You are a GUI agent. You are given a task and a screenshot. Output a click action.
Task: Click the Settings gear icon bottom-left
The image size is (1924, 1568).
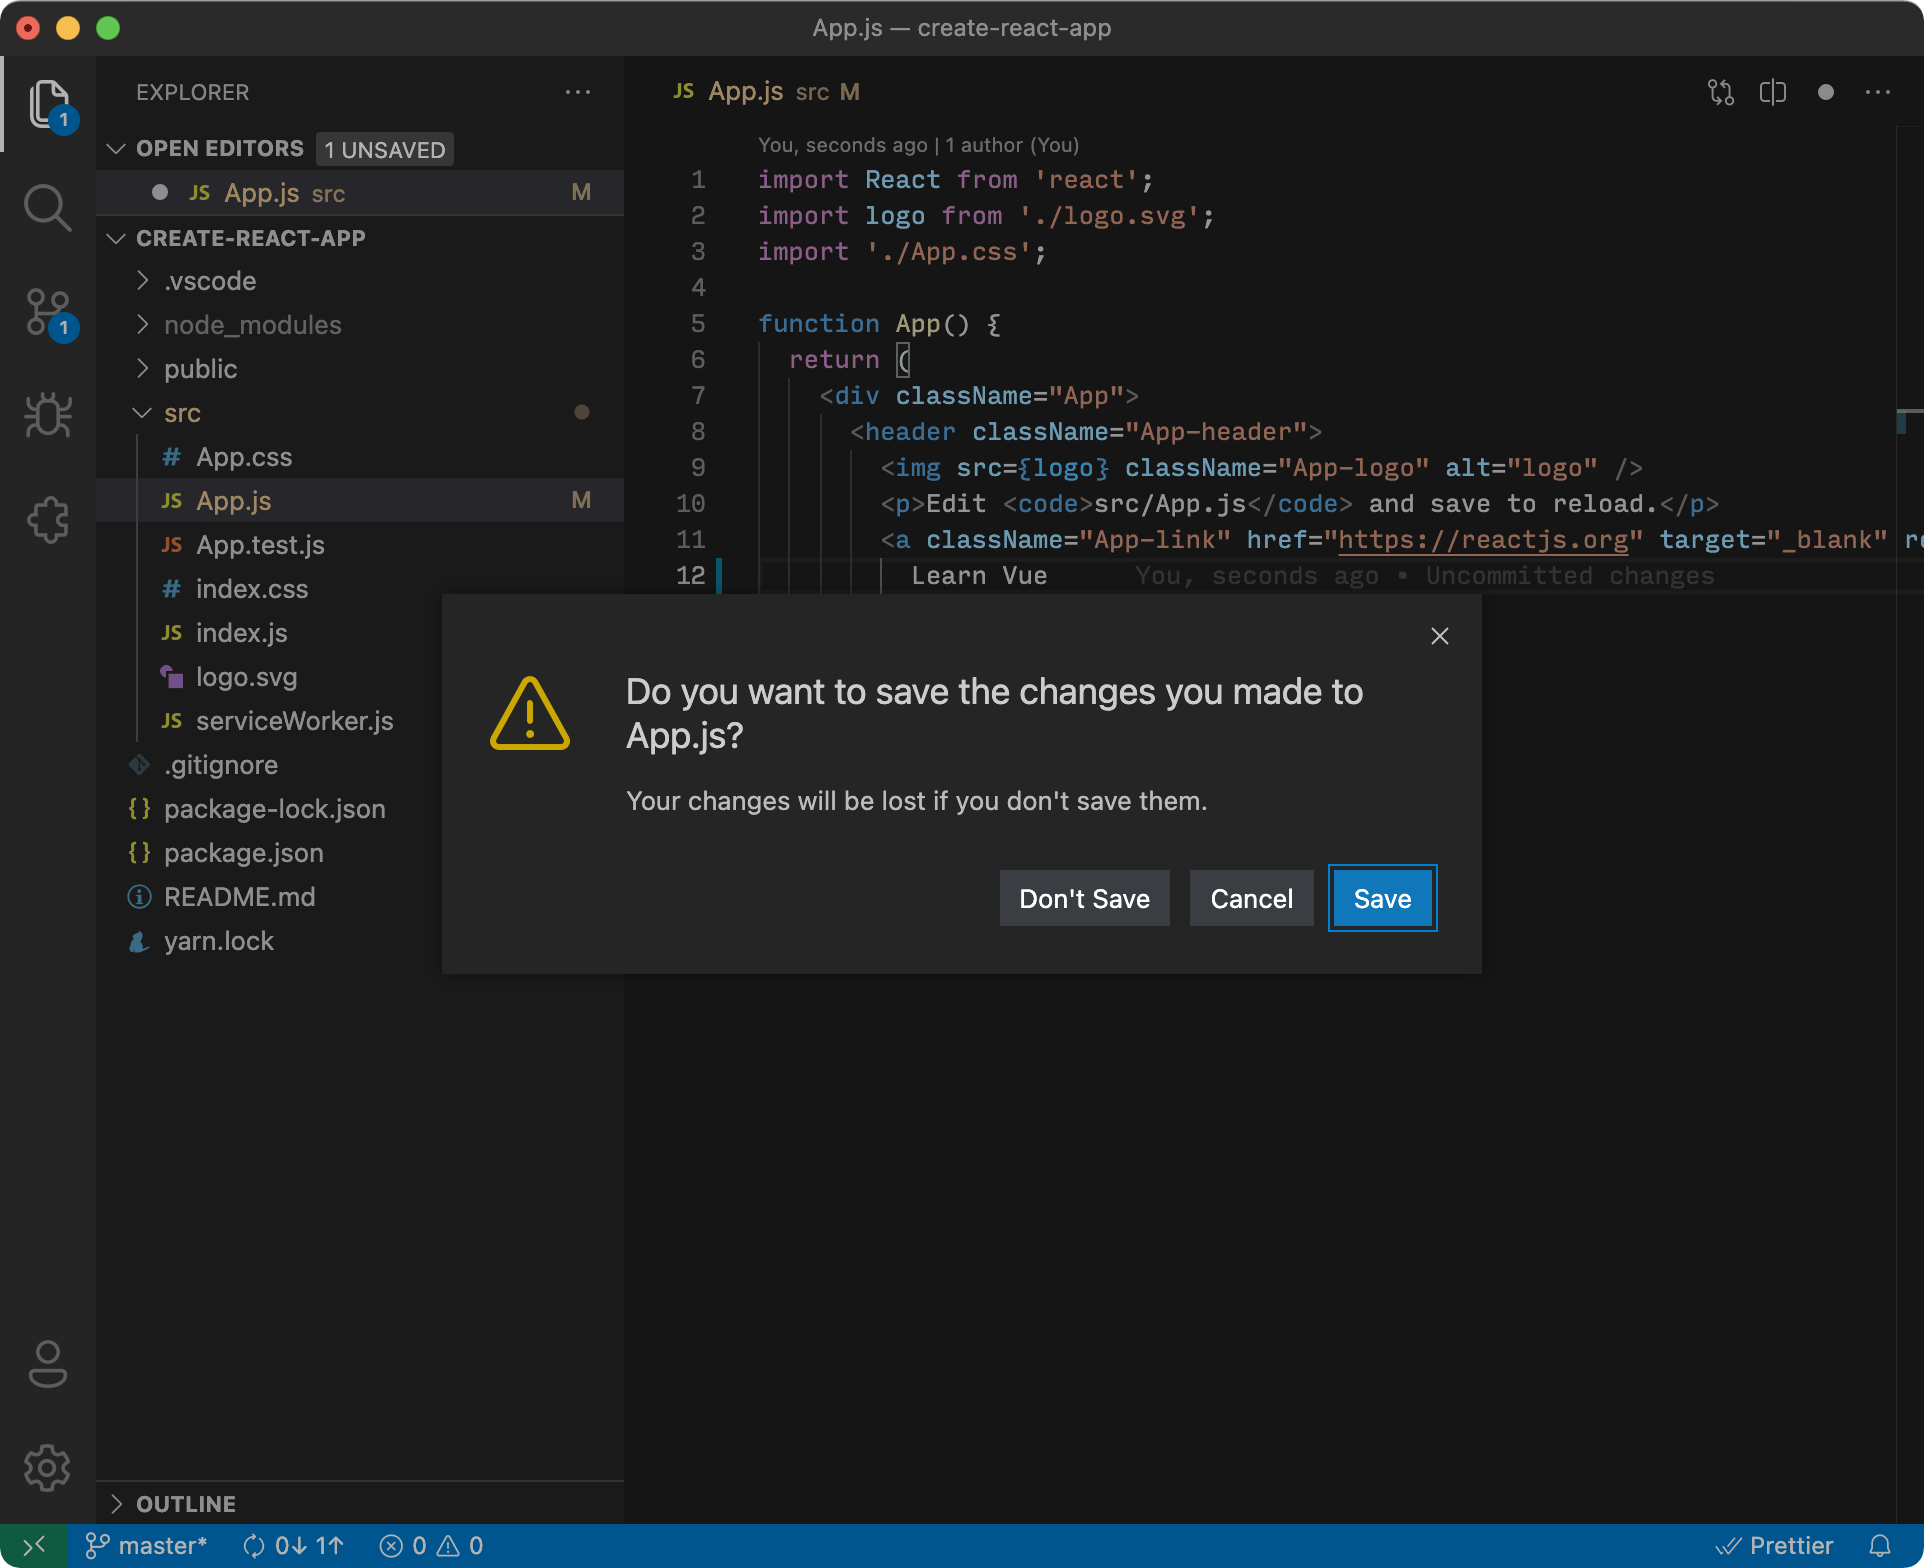[46, 1463]
